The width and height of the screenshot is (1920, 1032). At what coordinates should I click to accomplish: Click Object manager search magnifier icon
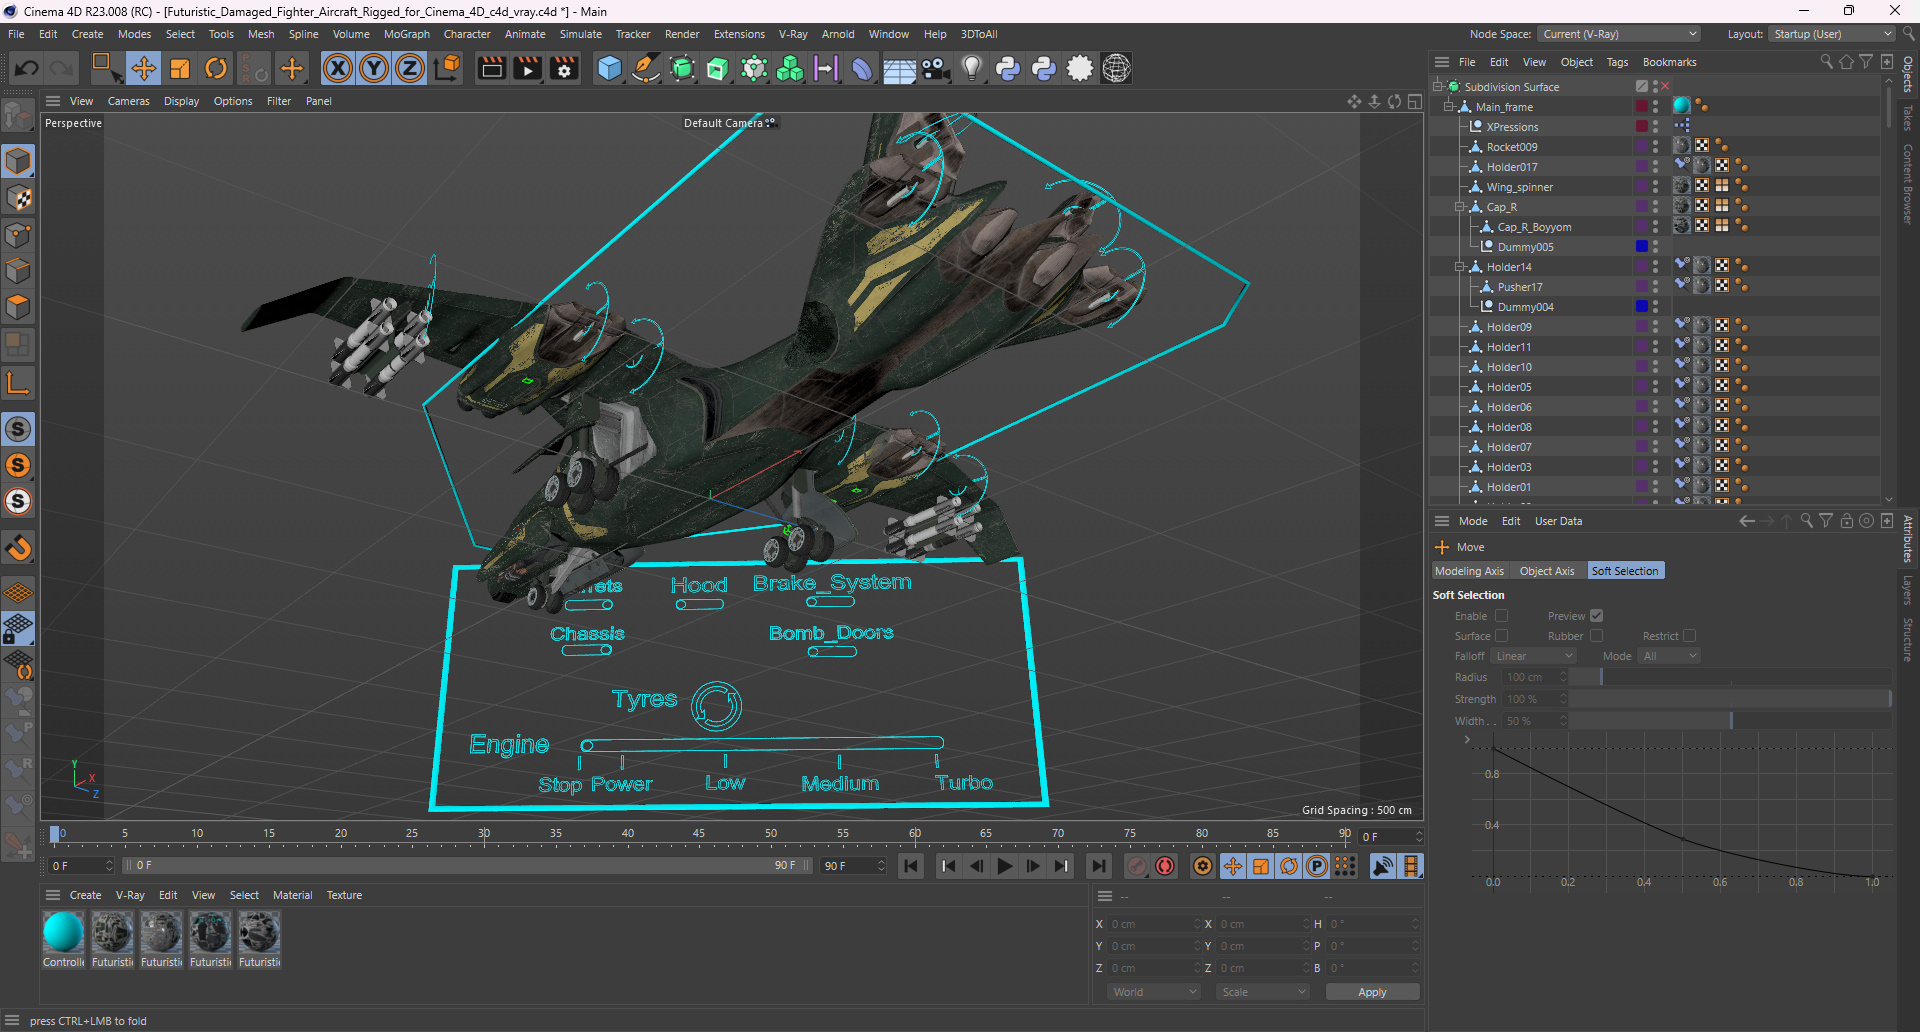[1826, 62]
